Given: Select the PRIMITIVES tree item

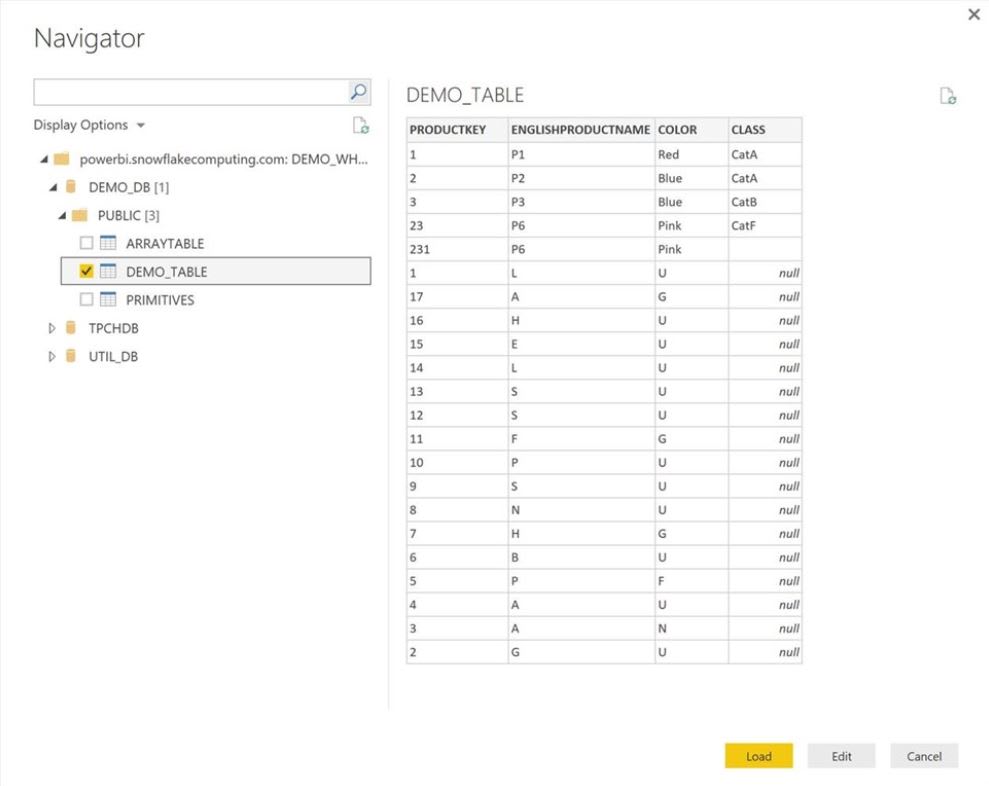Looking at the screenshot, I should click(160, 300).
